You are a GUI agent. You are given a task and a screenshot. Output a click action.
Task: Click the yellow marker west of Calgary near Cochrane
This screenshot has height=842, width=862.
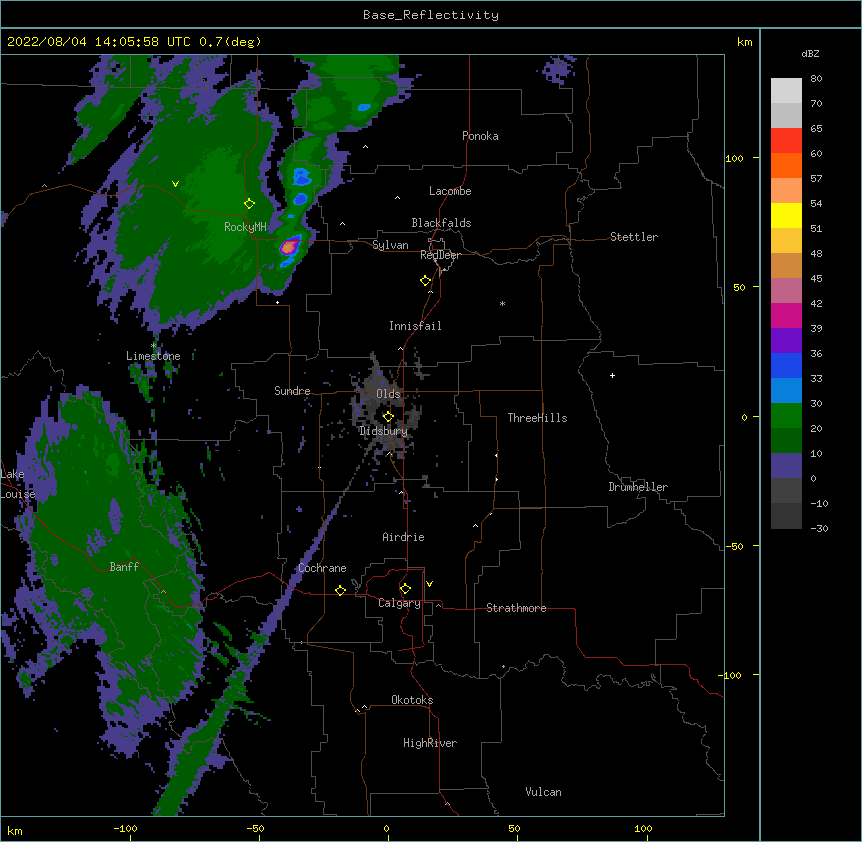tap(340, 590)
